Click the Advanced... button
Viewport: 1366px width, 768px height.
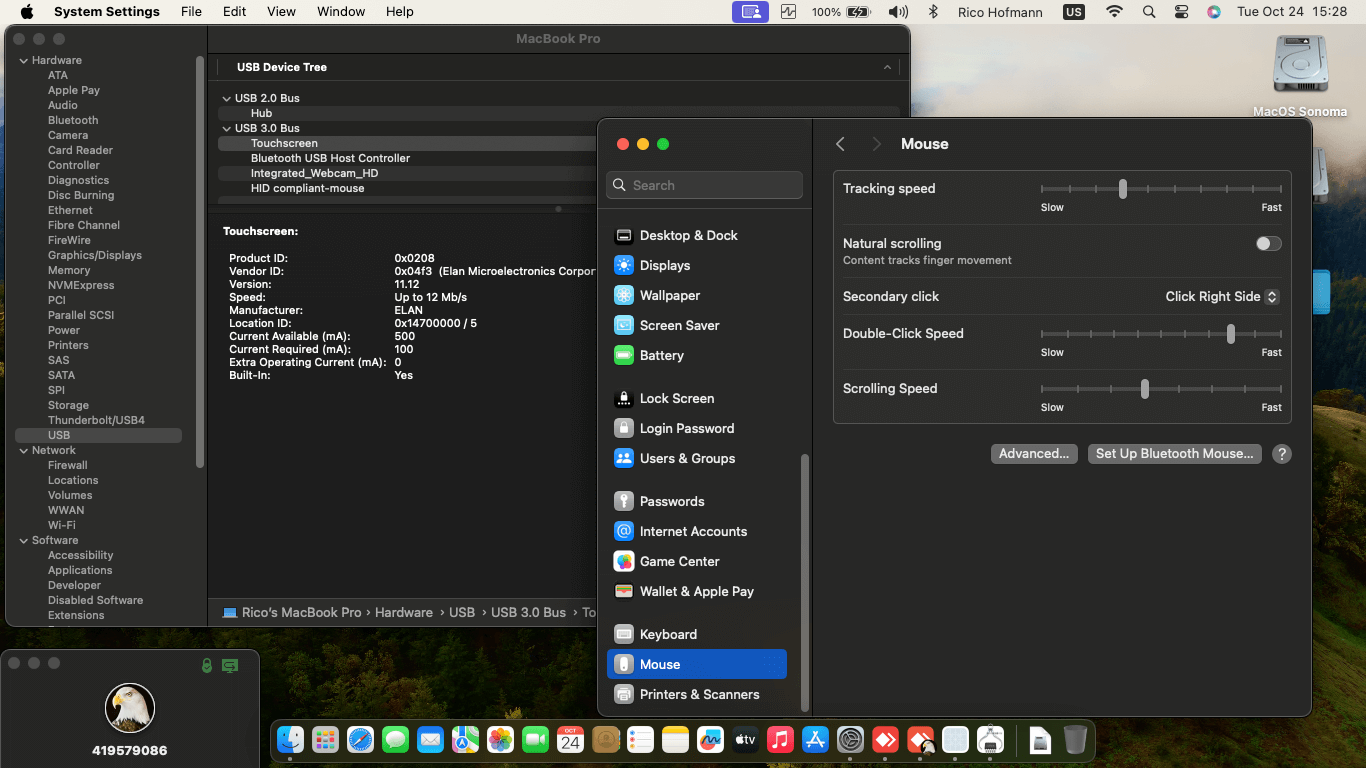coord(1034,454)
